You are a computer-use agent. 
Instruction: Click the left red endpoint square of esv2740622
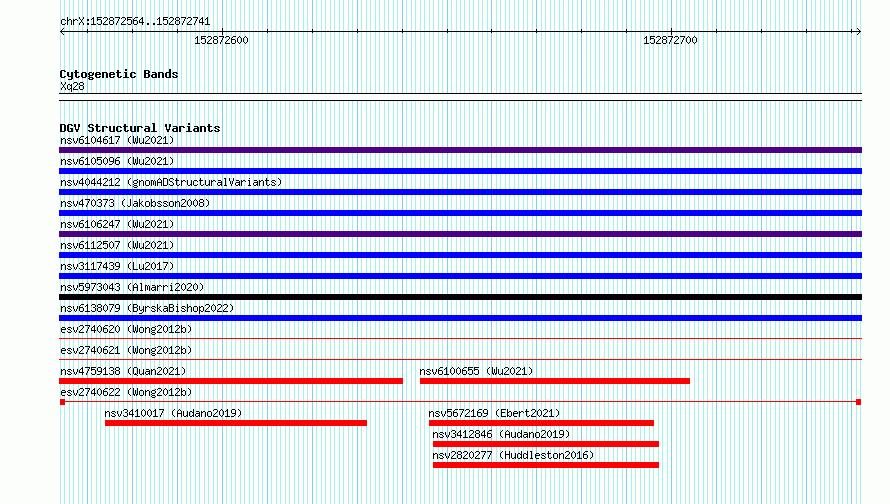pos(62,402)
